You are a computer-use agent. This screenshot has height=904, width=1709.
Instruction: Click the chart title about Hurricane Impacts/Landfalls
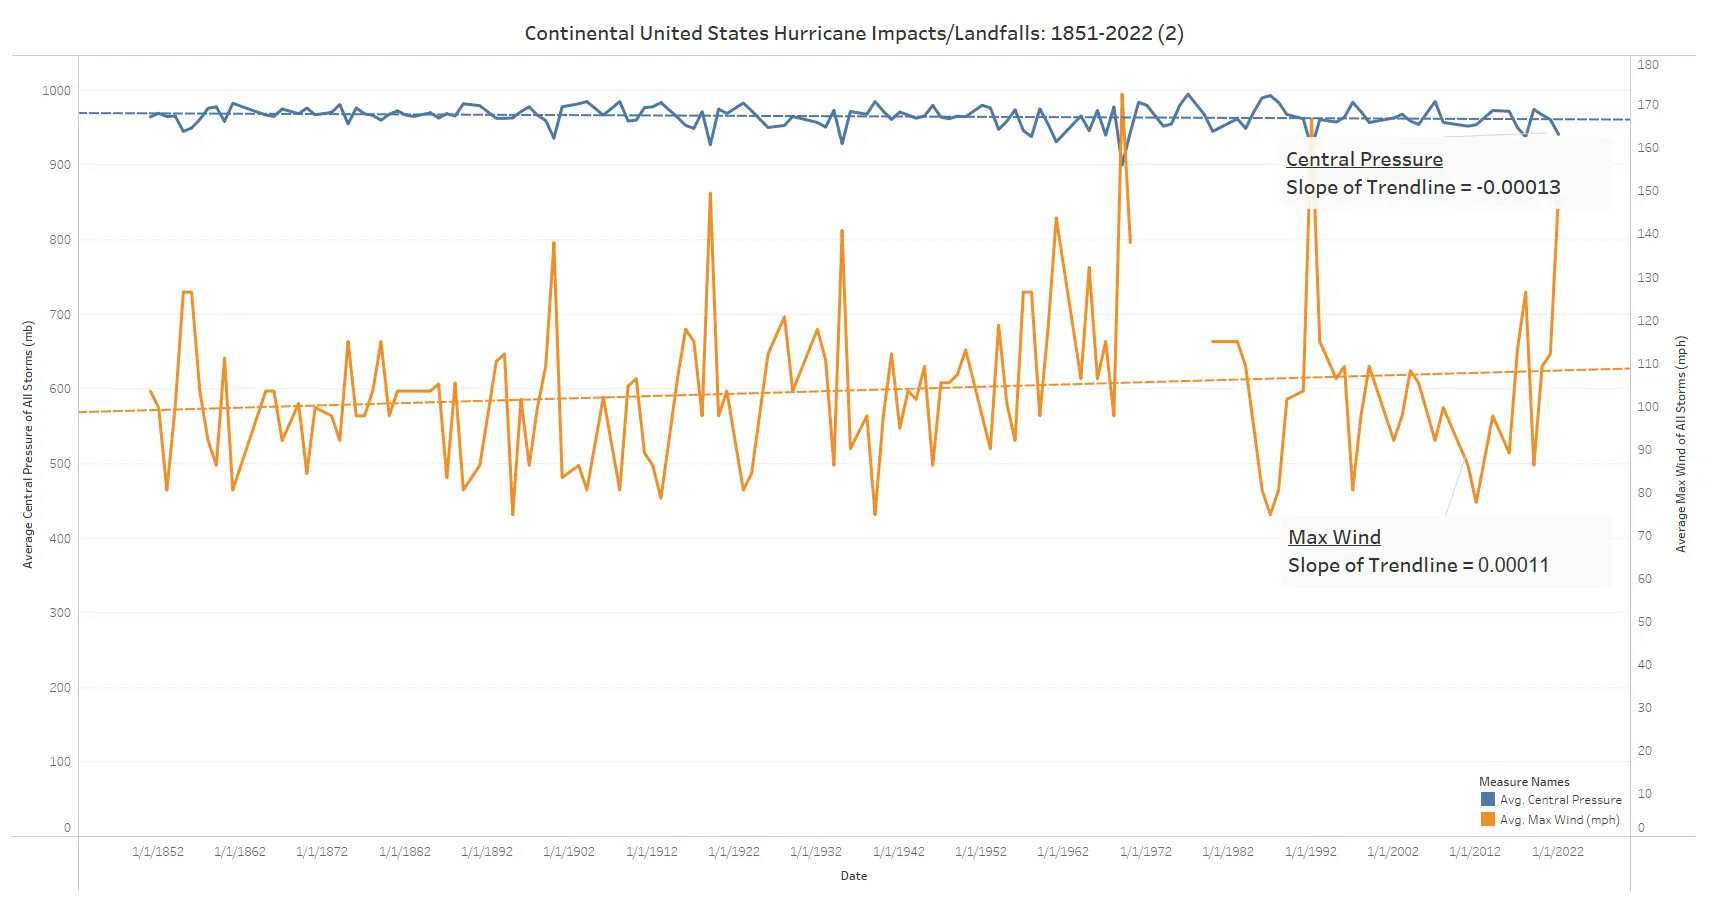pos(854,33)
